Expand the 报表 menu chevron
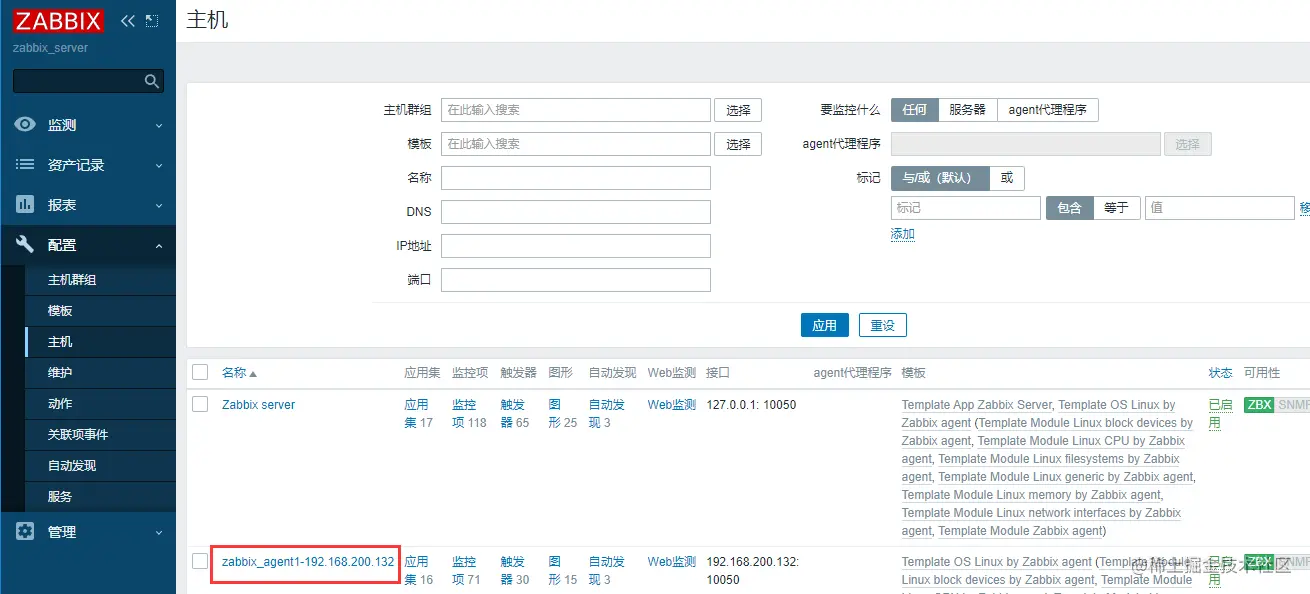The width and height of the screenshot is (1310, 594). point(159,206)
